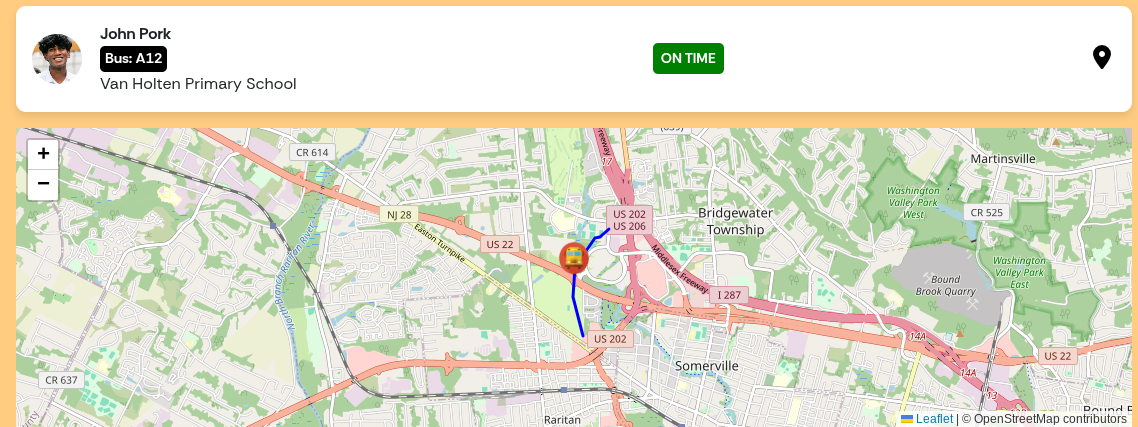Click the CR 637 route shield
This screenshot has width=1138, height=427.
coord(61,380)
